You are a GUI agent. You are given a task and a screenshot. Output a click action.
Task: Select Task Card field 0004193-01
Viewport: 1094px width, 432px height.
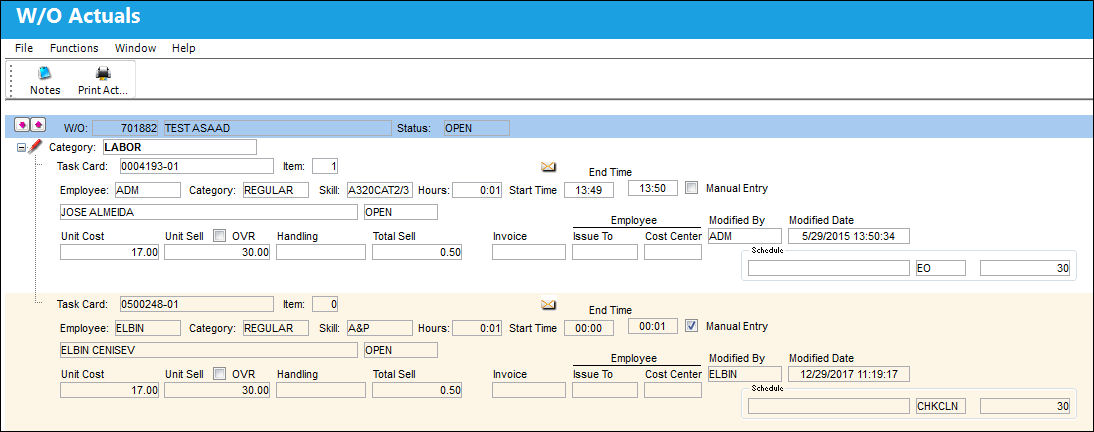click(196, 166)
